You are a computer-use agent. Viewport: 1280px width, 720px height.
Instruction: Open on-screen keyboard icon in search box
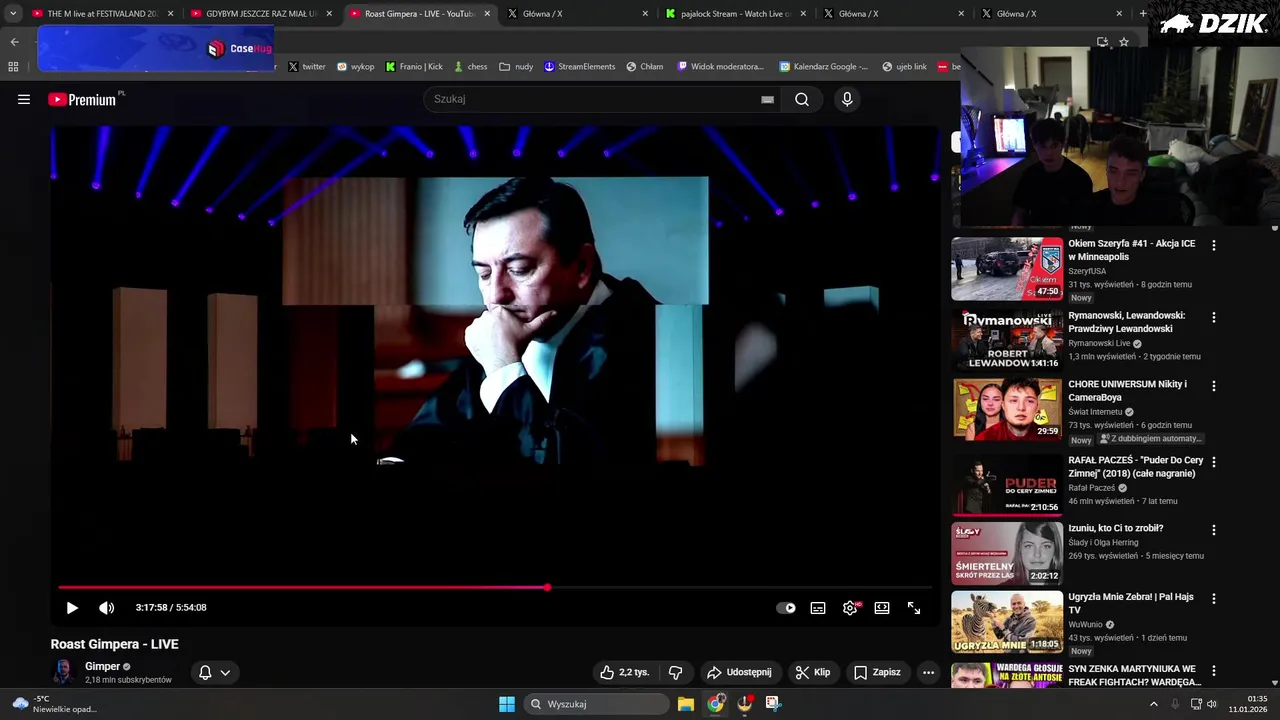[767, 99]
